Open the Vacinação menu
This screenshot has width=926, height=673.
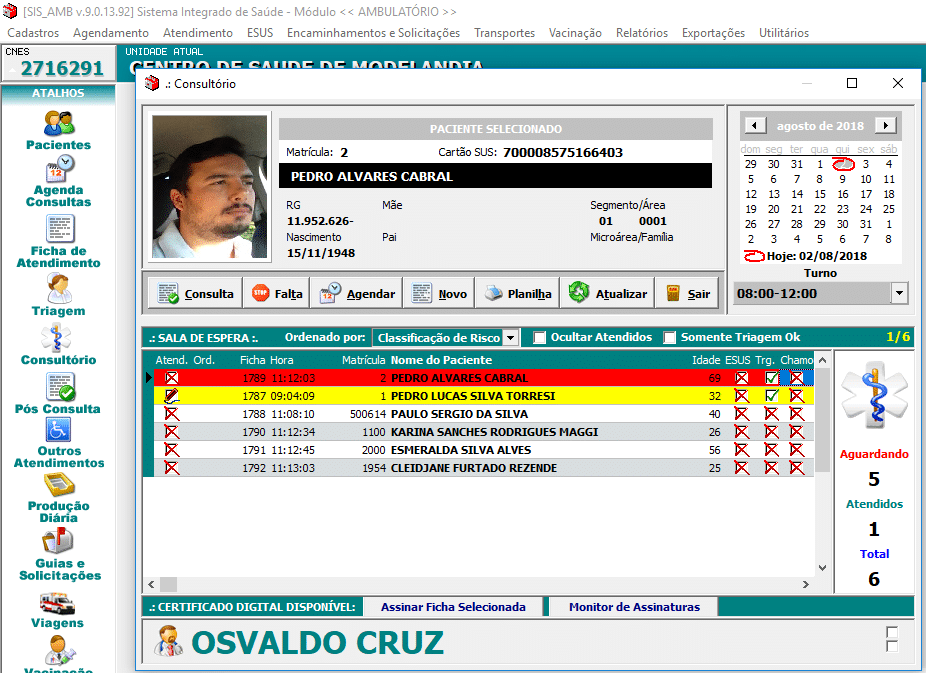pyautogui.click(x=575, y=33)
